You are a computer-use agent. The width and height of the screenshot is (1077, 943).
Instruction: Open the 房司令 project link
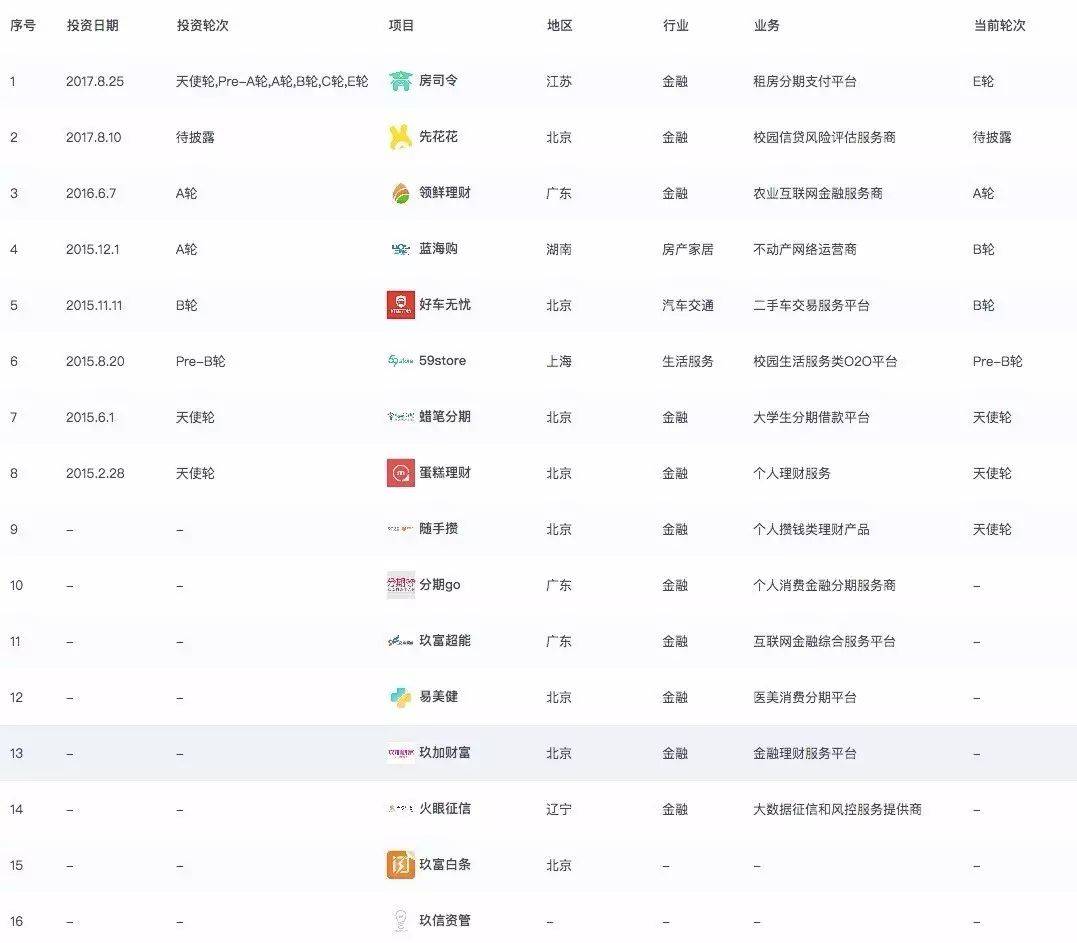point(438,81)
